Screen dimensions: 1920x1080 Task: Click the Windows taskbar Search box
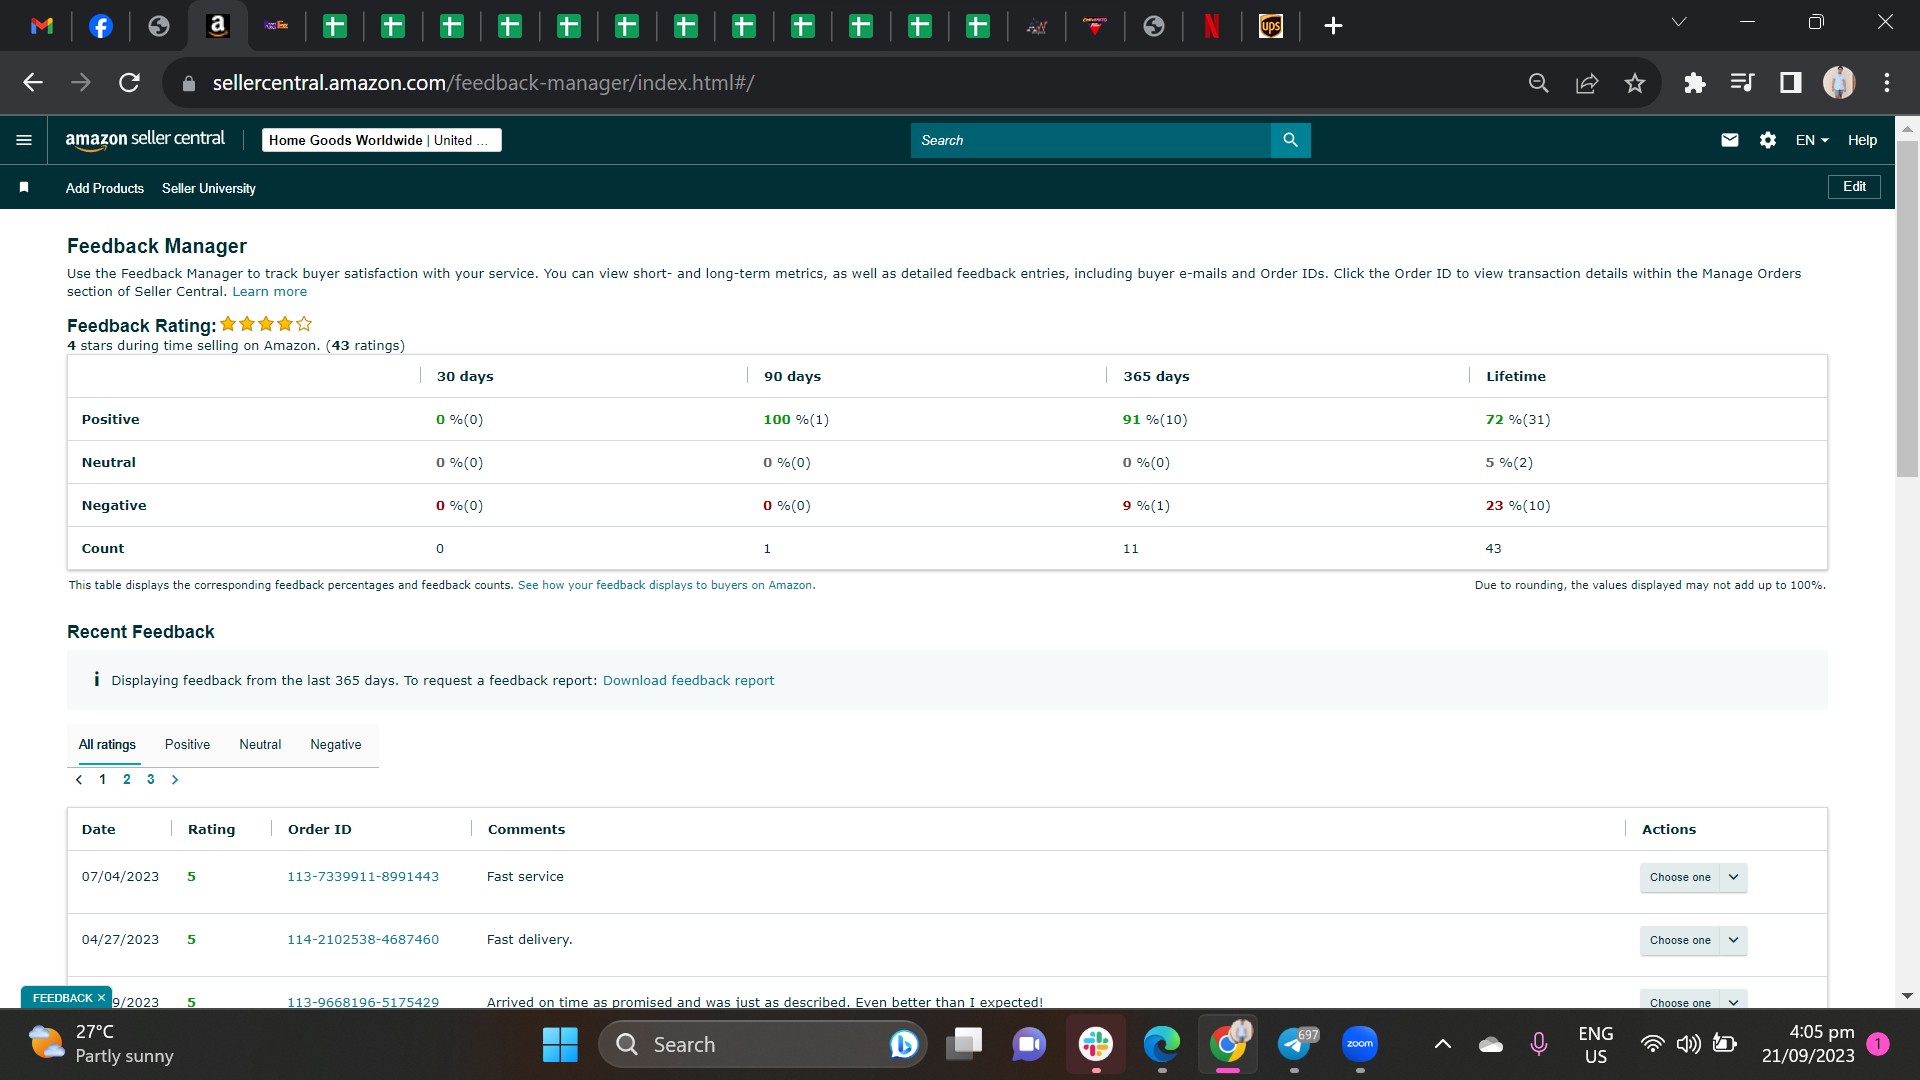click(762, 1044)
